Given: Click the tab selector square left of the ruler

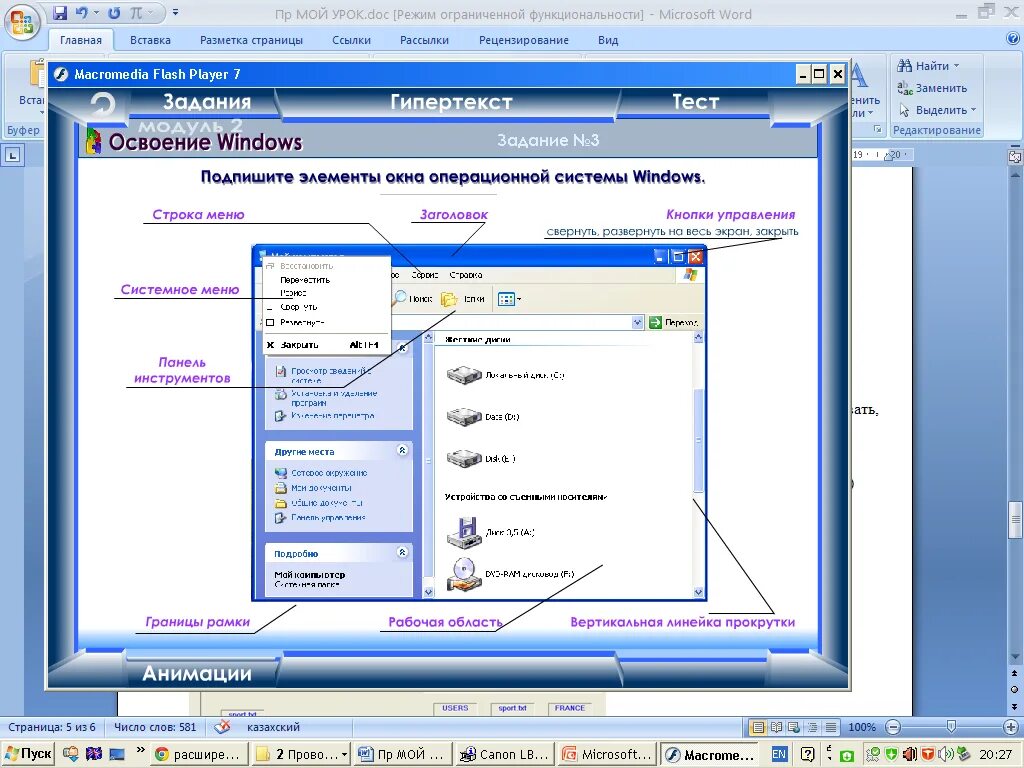Looking at the screenshot, I should tap(12, 155).
